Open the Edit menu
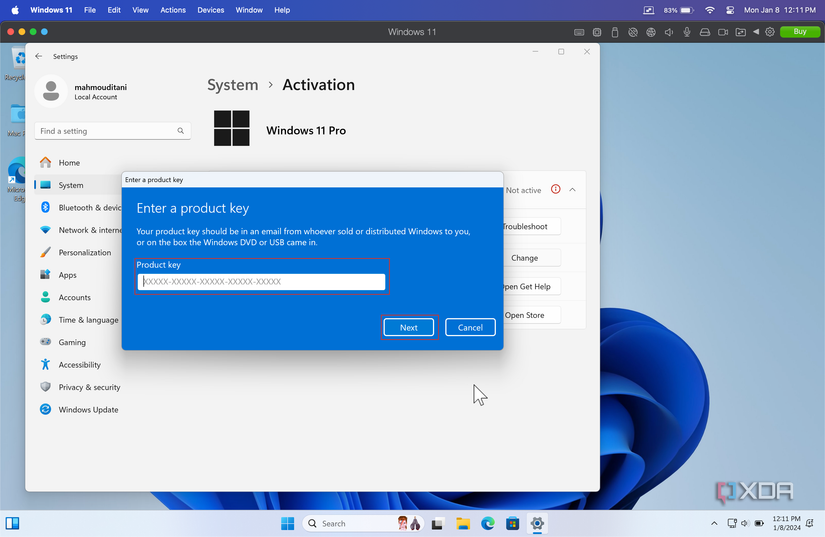The height and width of the screenshot is (537, 825). [114, 10]
